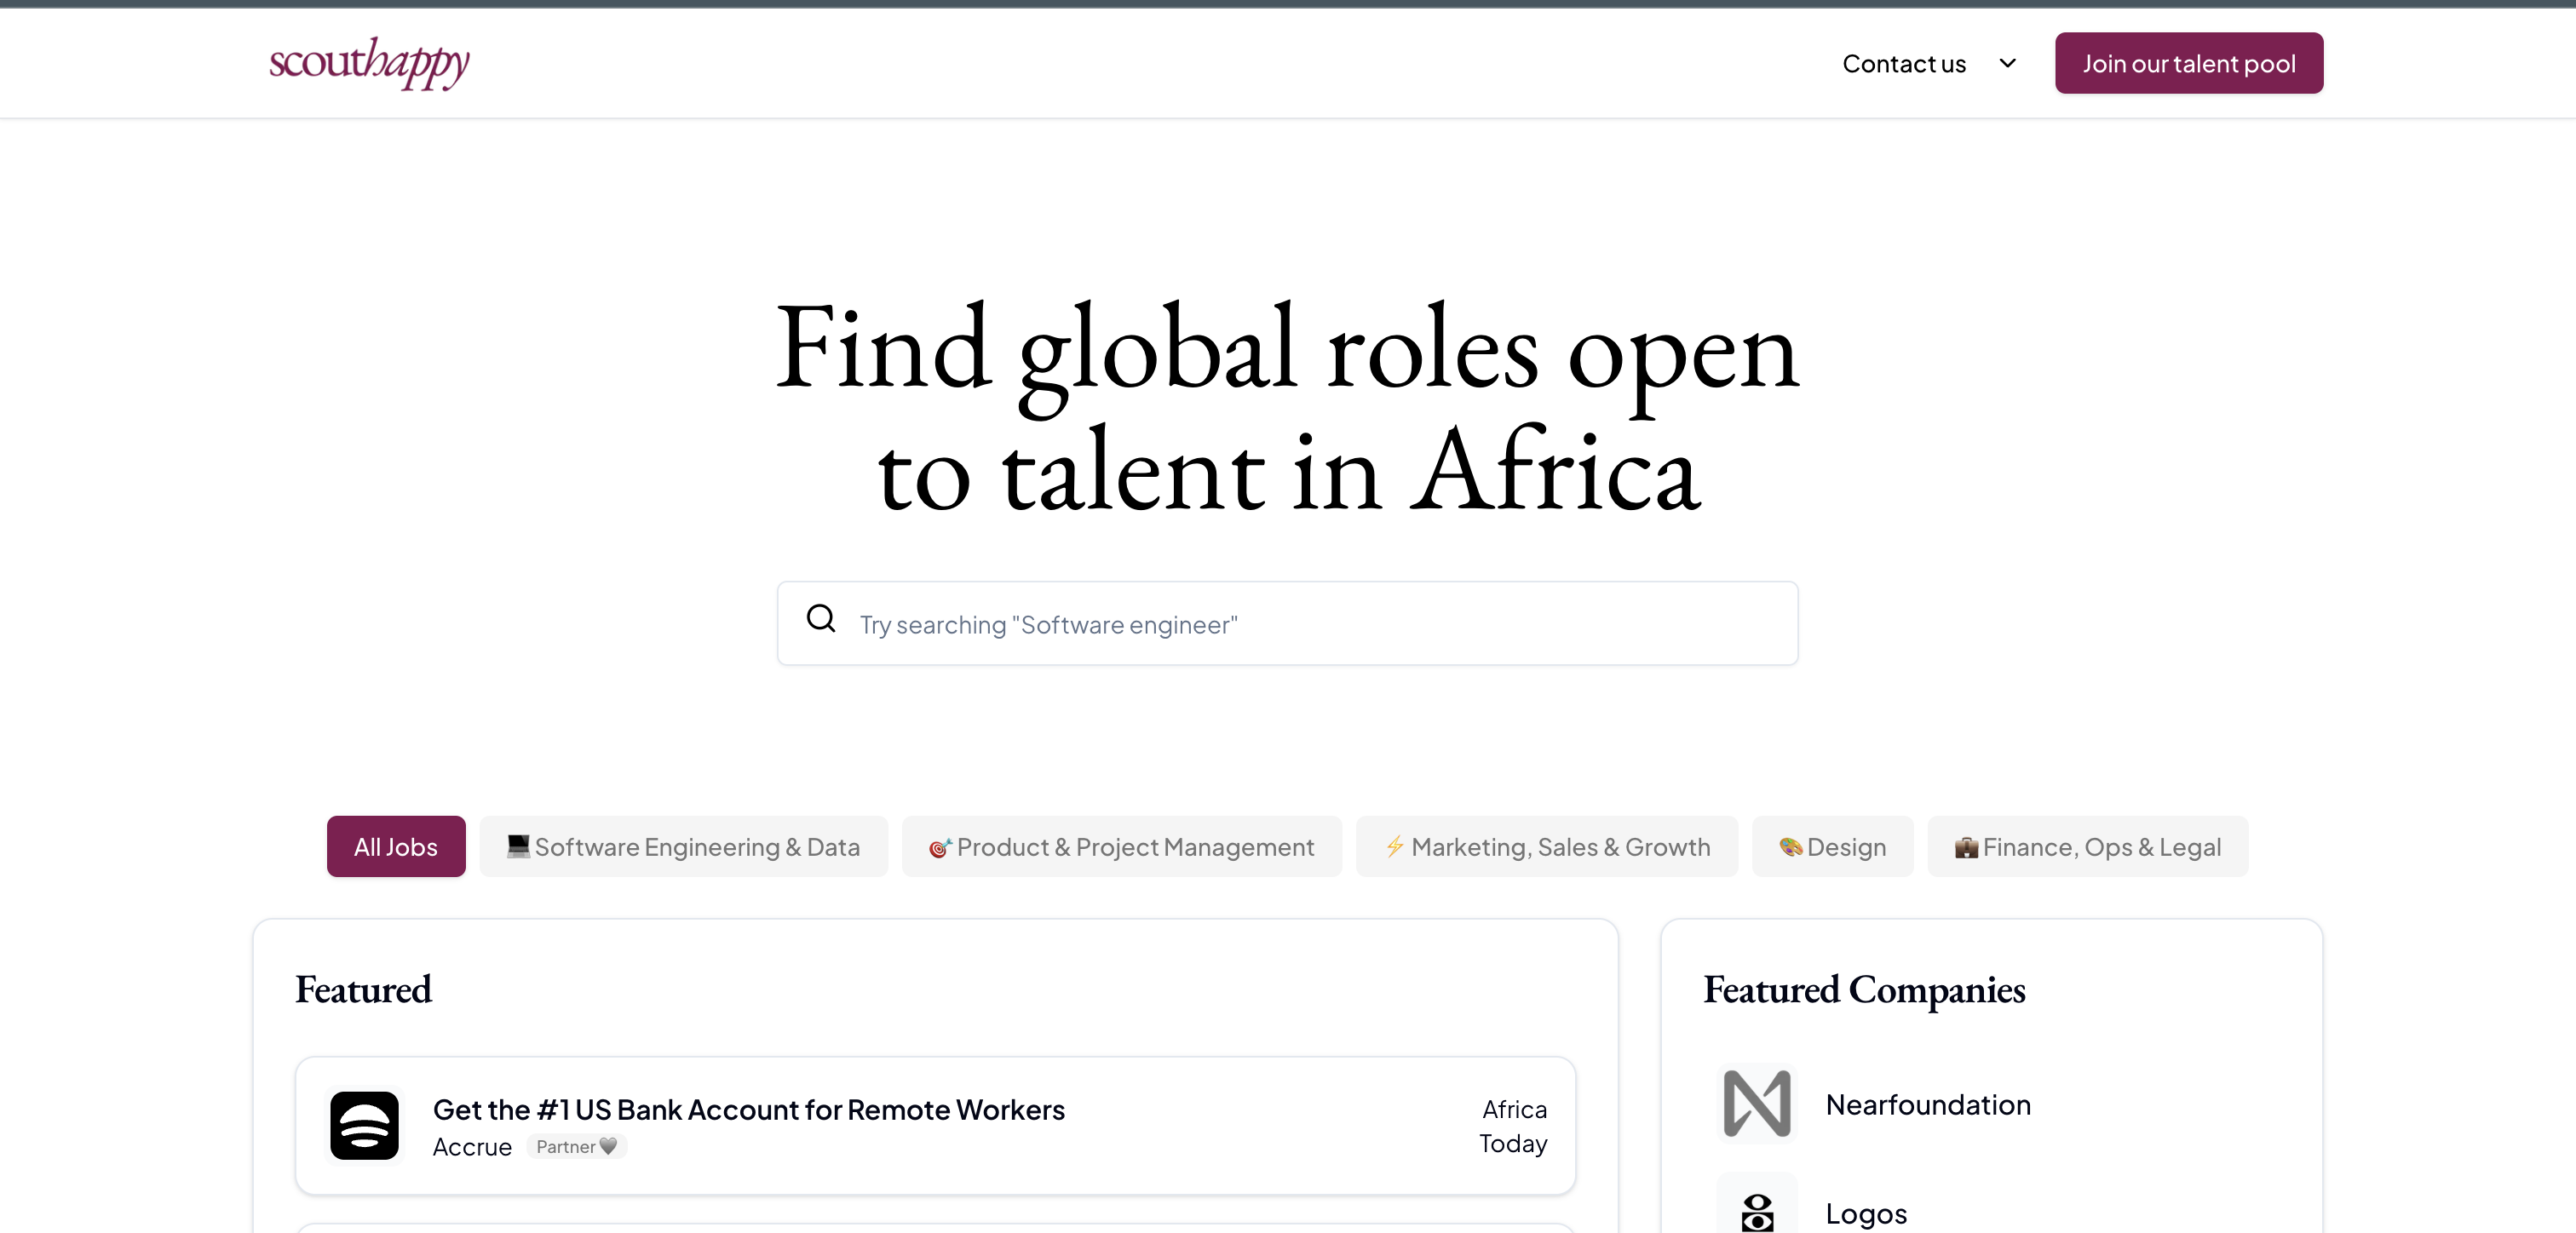Select the All Jobs tab
The height and width of the screenshot is (1233, 2576).
point(396,847)
